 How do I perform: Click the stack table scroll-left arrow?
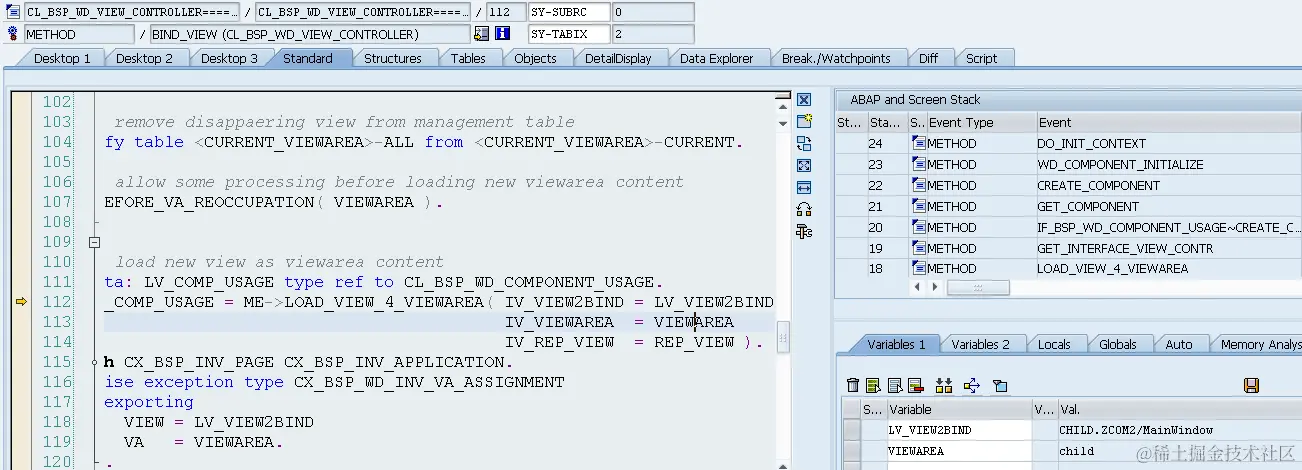(919, 287)
